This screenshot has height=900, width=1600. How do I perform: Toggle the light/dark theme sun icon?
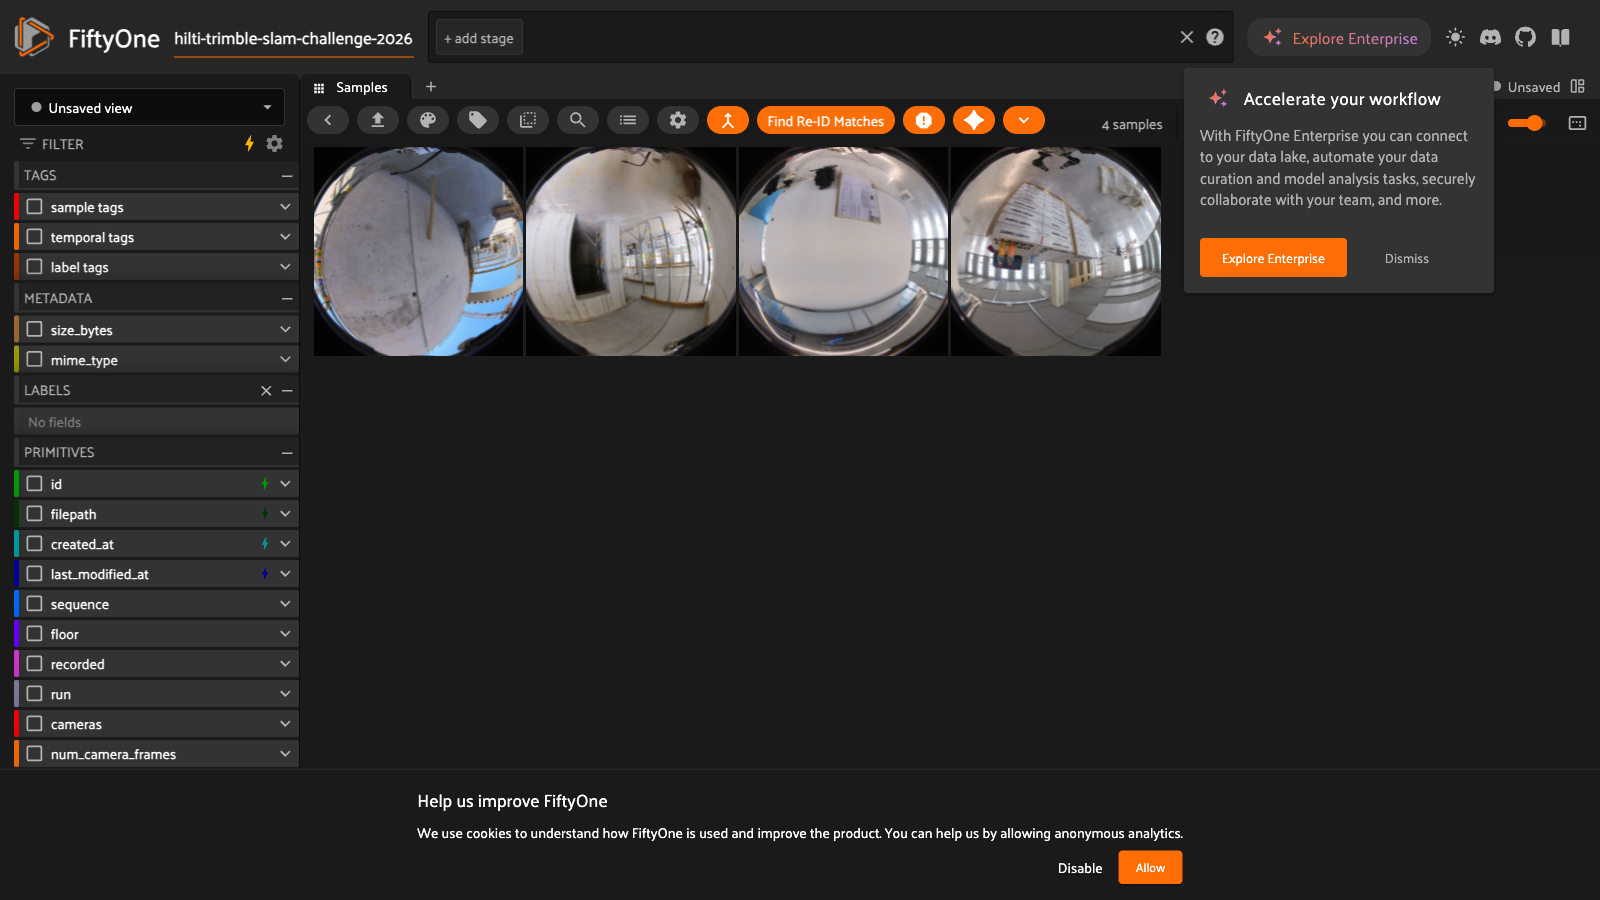pyautogui.click(x=1455, y=37)
